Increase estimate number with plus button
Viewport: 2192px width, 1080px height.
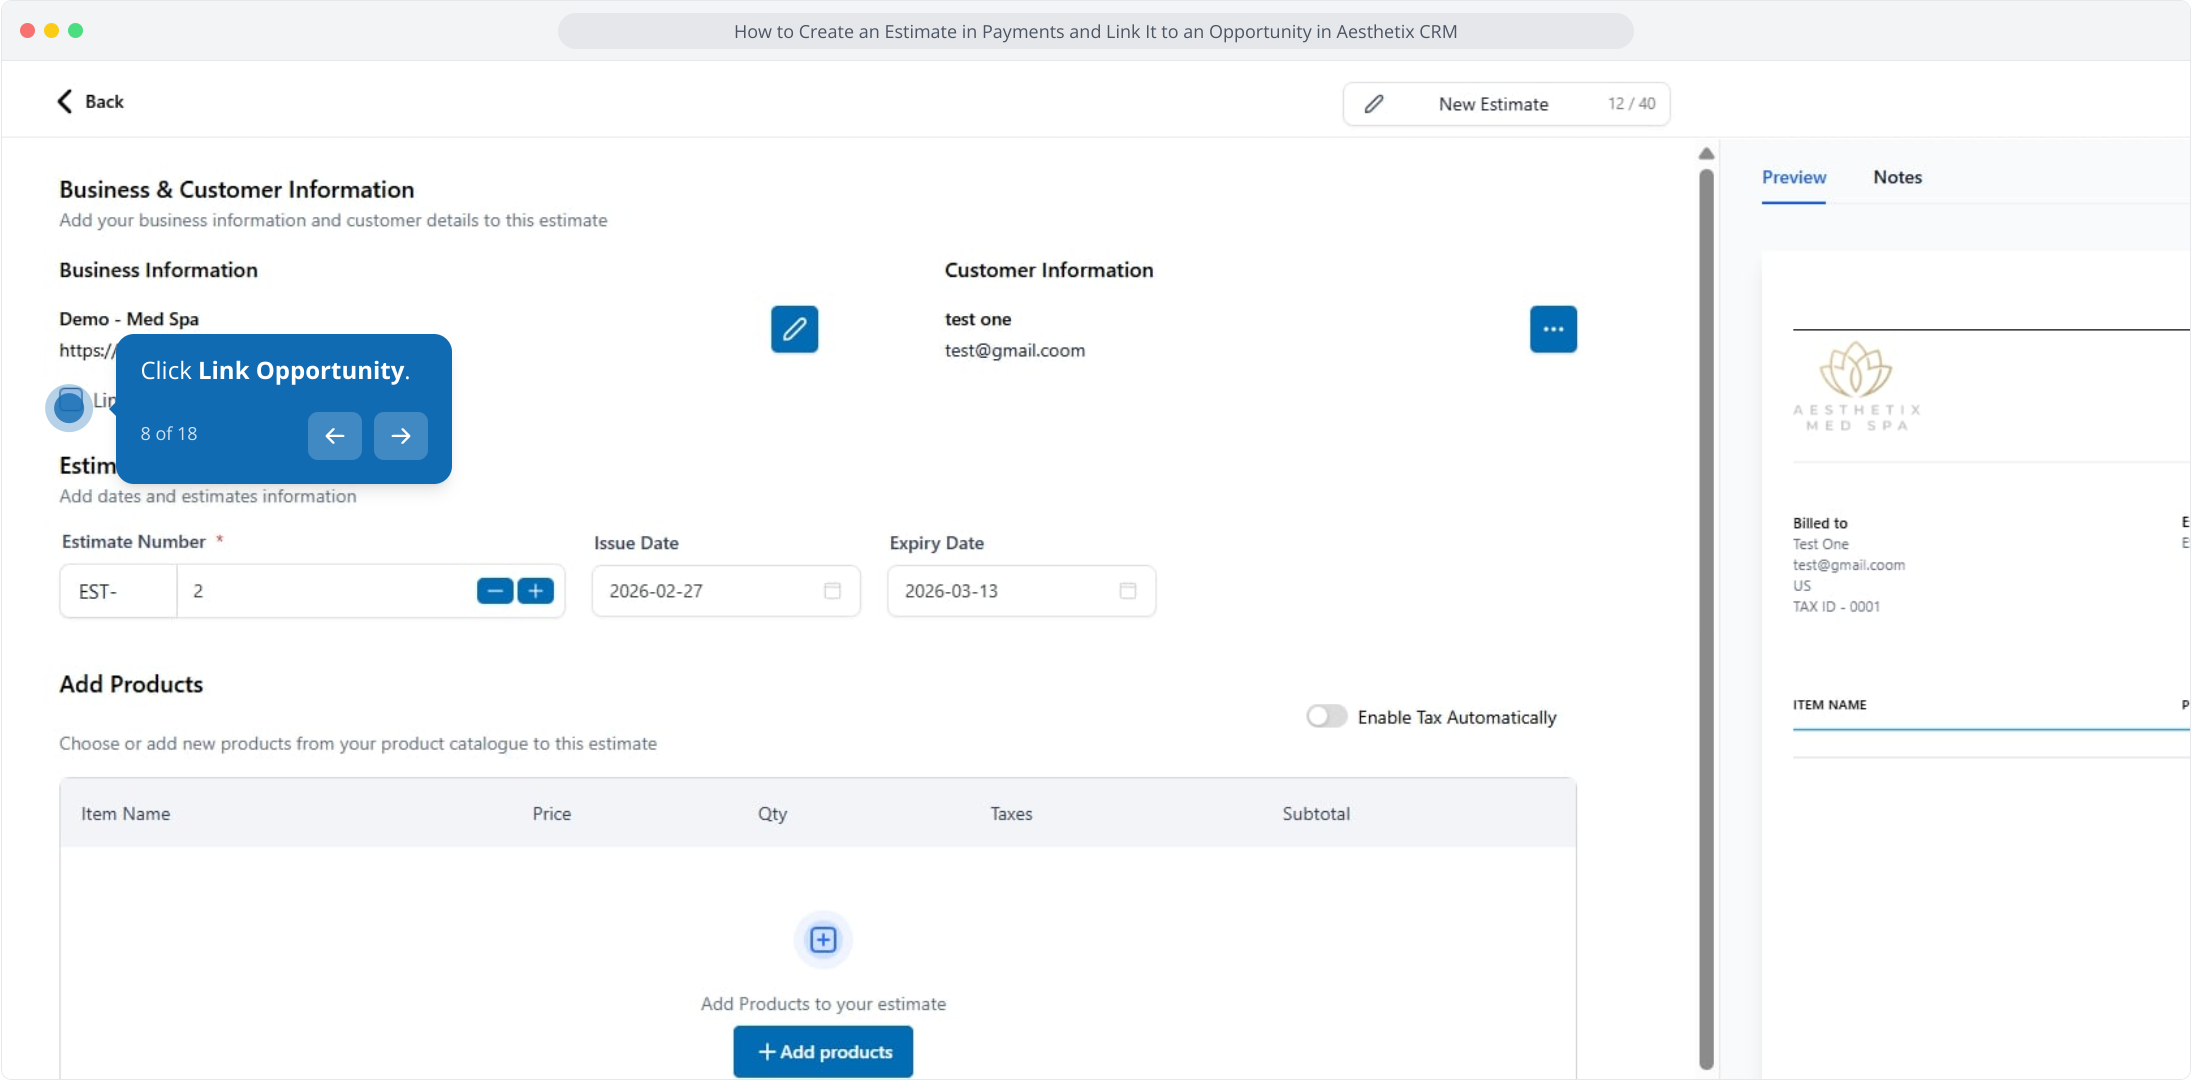(536, 591)
